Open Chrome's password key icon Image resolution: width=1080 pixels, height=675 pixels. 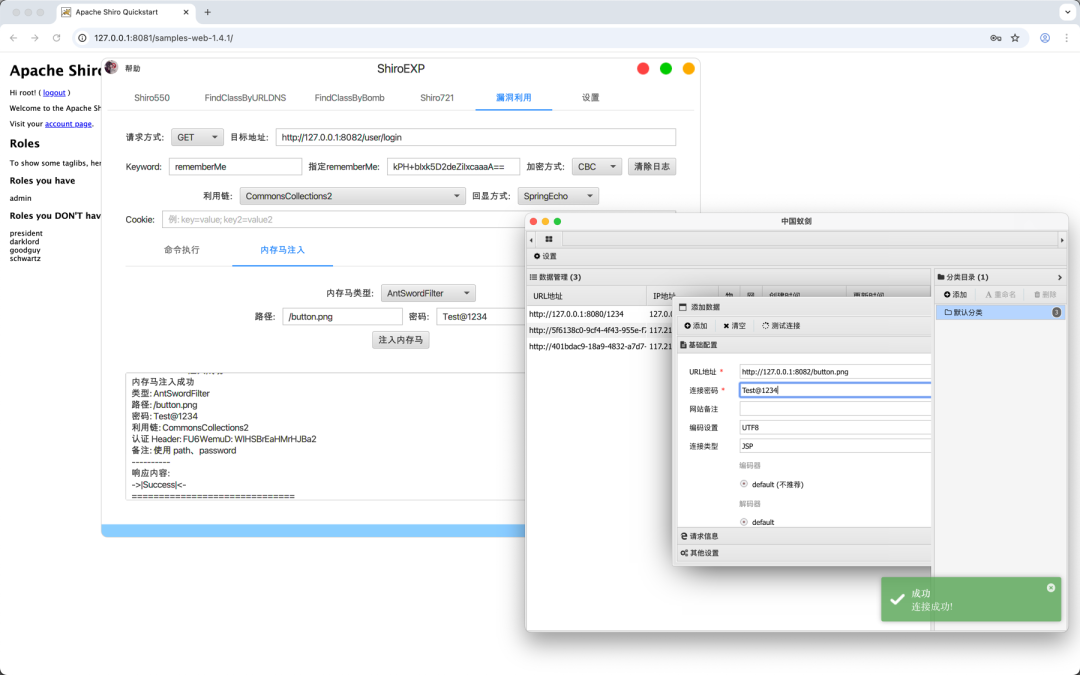tap(995, 38)
